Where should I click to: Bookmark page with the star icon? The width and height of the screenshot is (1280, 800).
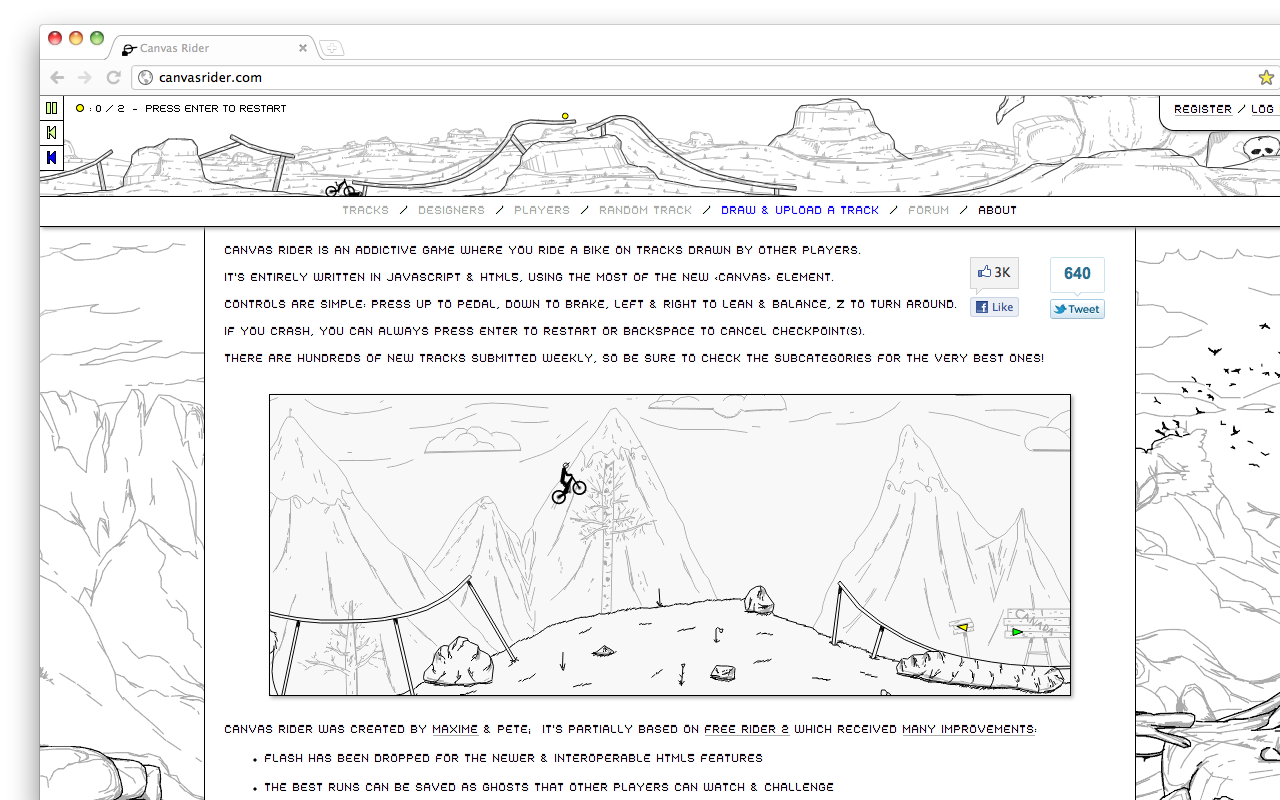click(x=1266, y=77)
